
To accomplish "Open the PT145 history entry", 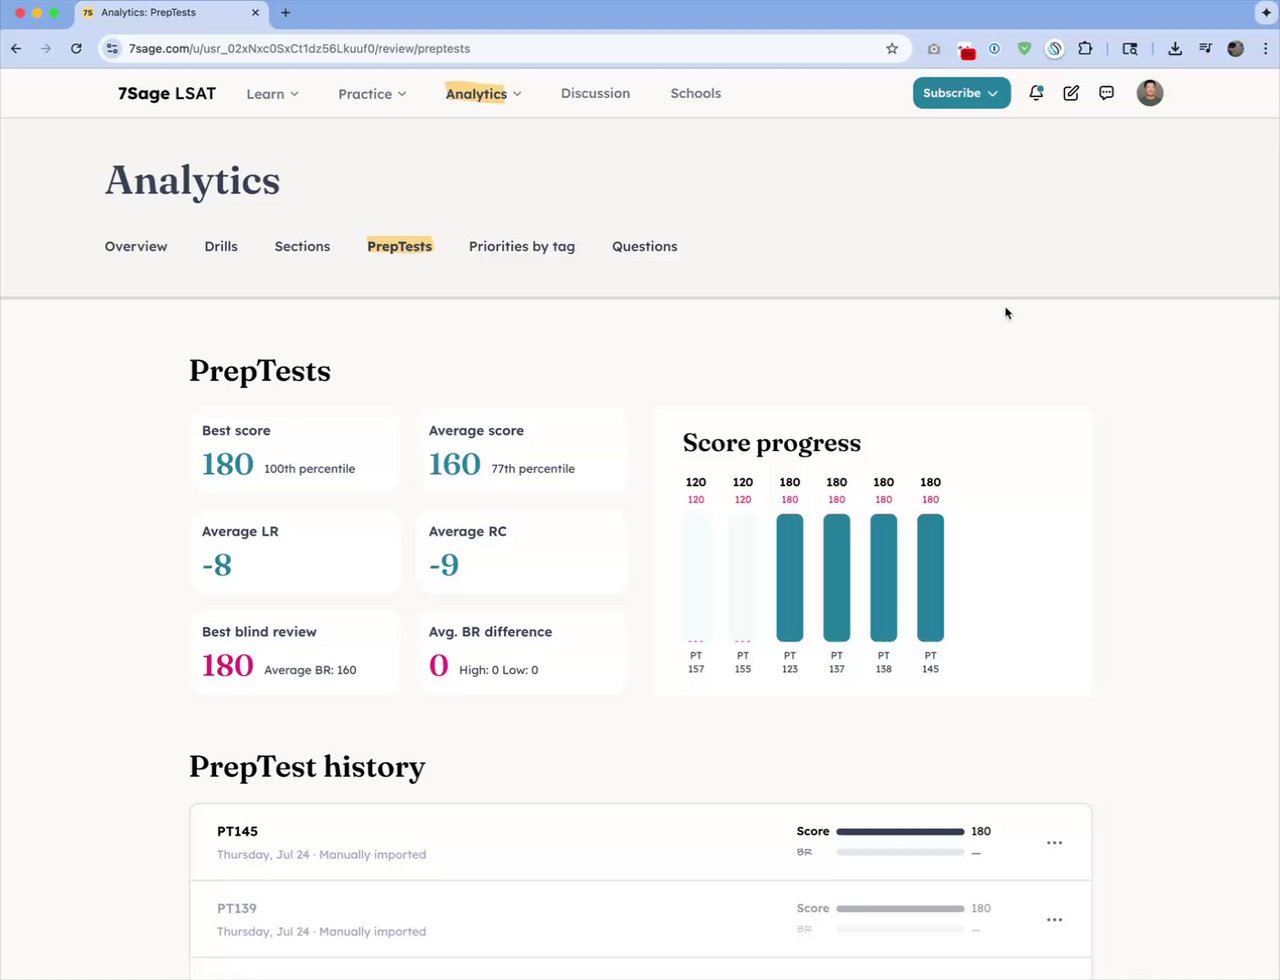I will (640, 842).
